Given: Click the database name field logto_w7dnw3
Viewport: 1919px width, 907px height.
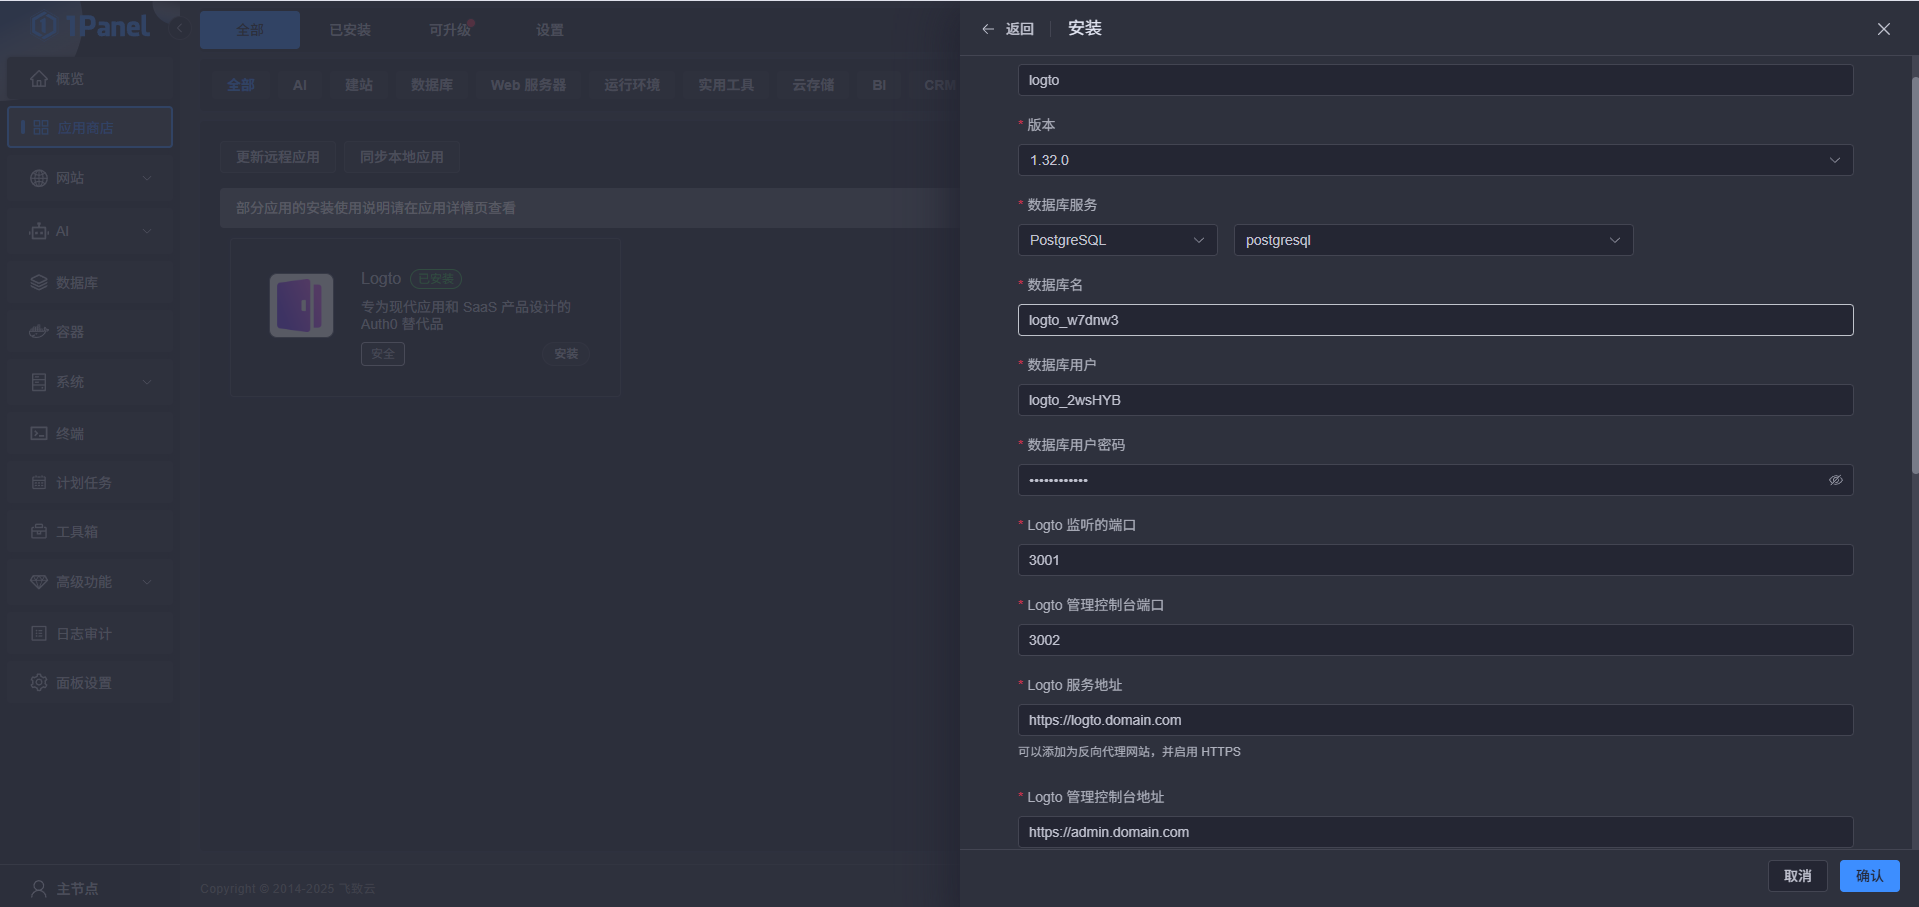Looking at the screenshot, I should pos(1435,320).
